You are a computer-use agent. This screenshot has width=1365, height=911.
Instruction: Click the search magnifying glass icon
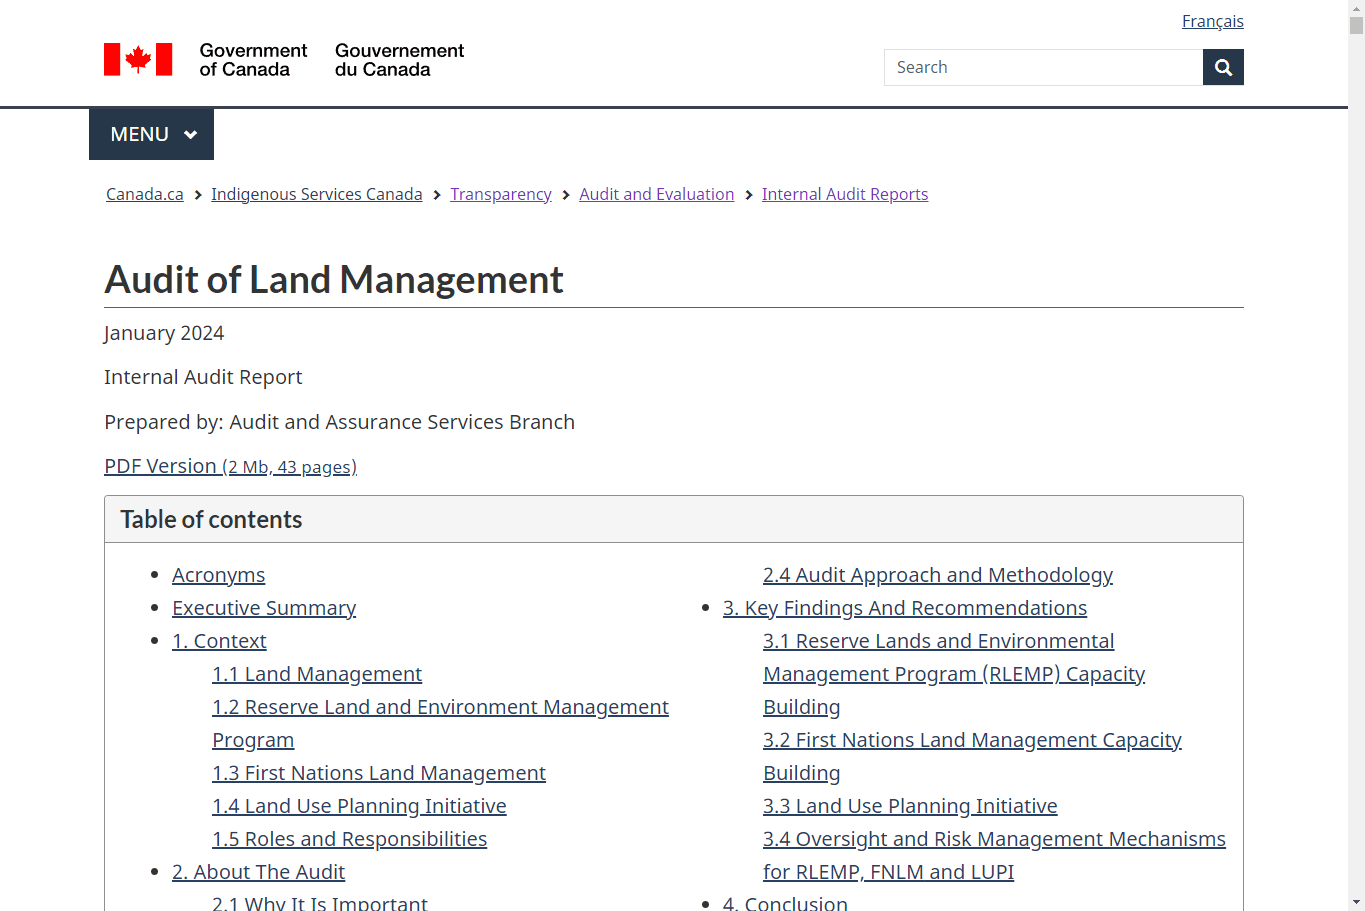(1222, 67)
